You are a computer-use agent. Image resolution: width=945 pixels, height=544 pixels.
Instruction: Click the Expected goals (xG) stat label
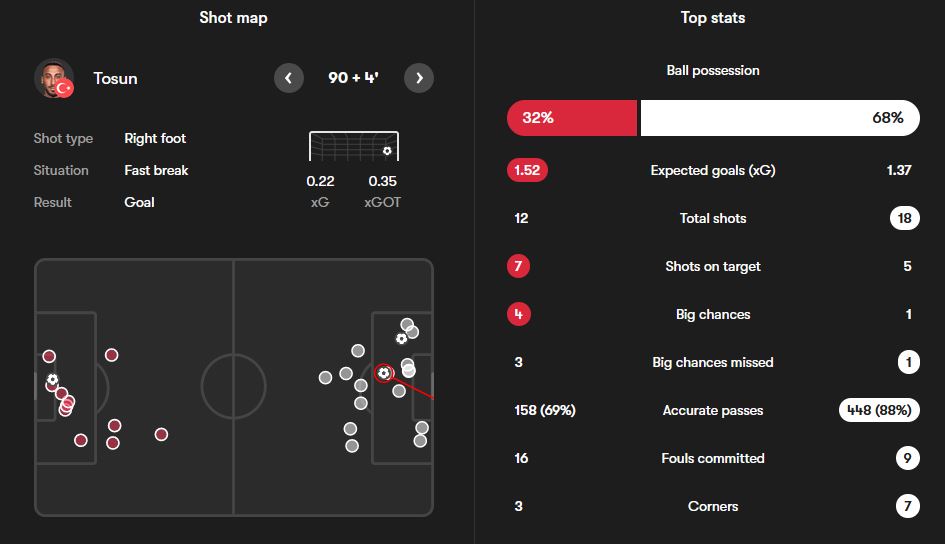pos(713,170)
